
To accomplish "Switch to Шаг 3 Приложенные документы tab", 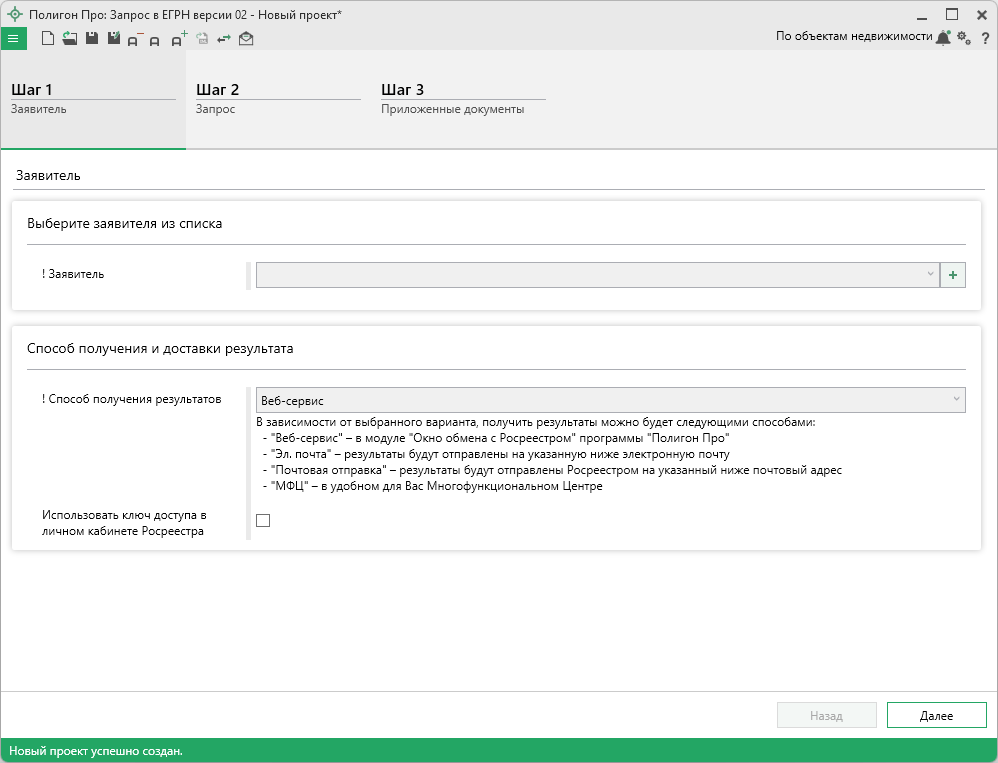I will (462, 98).
